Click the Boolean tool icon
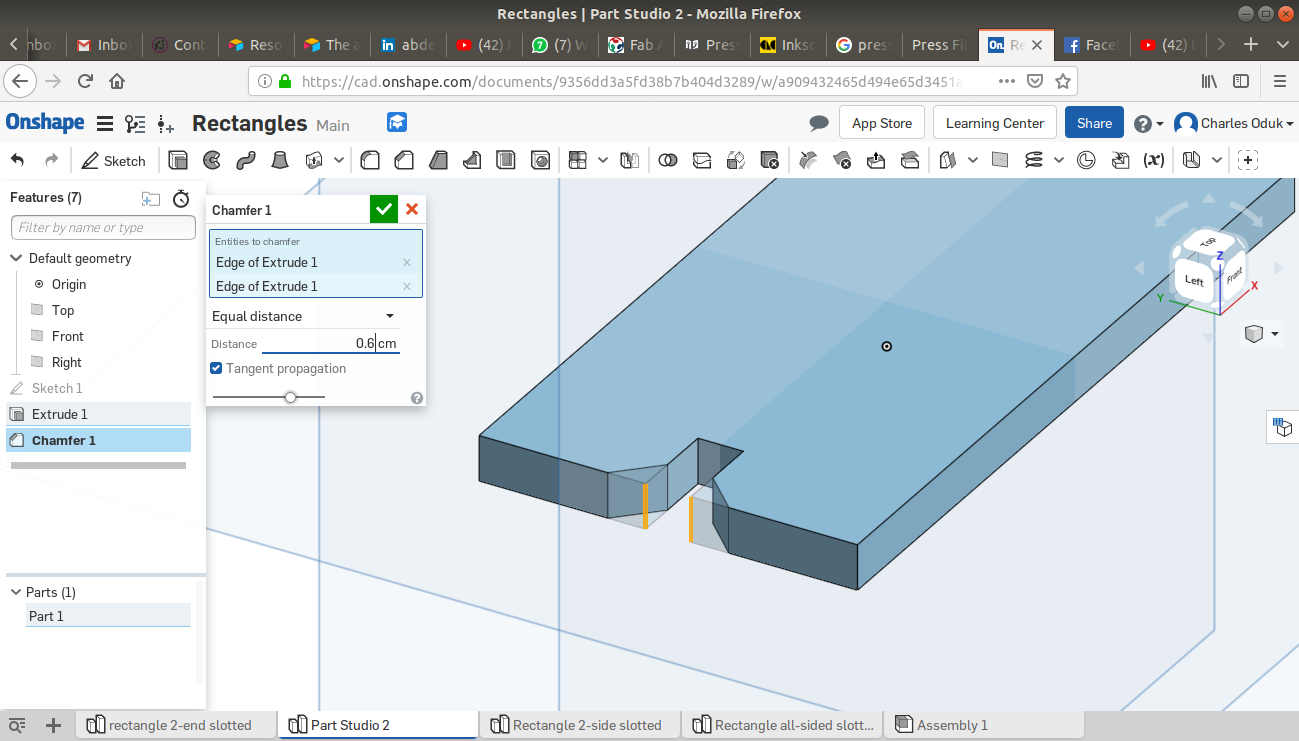 click(x=668, y=160)
